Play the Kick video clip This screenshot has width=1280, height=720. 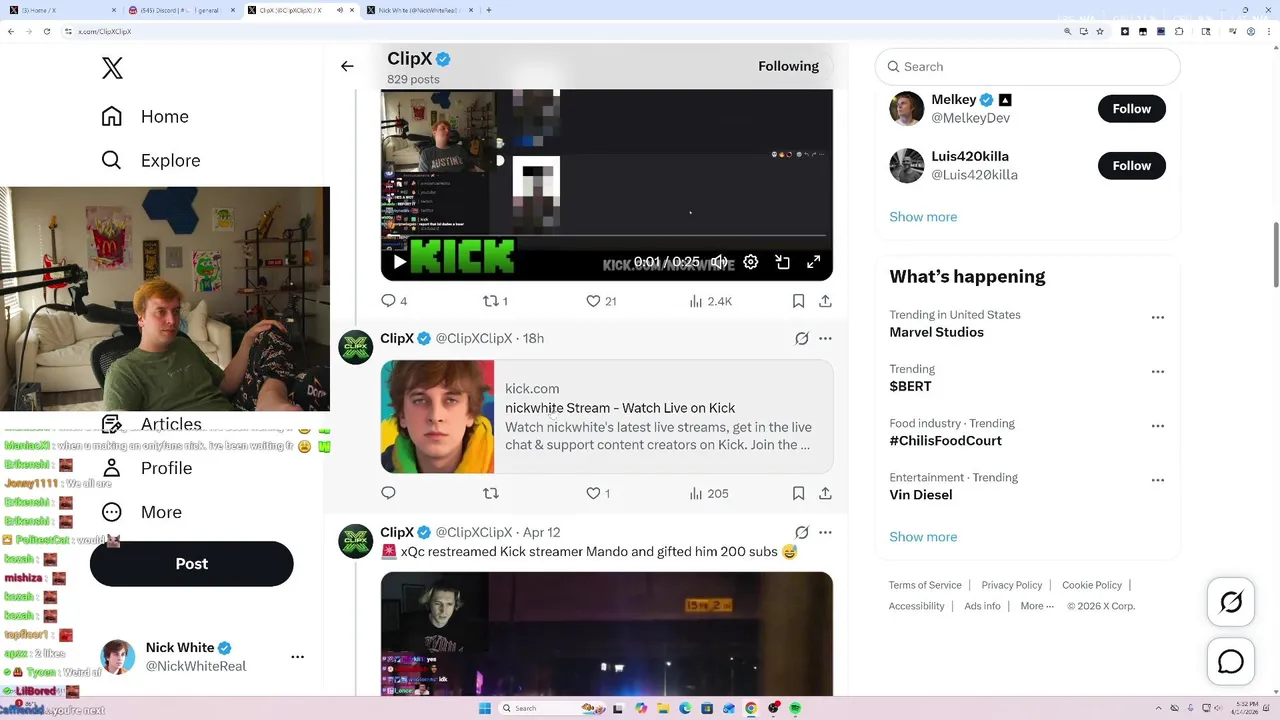(x=399, y=262)
